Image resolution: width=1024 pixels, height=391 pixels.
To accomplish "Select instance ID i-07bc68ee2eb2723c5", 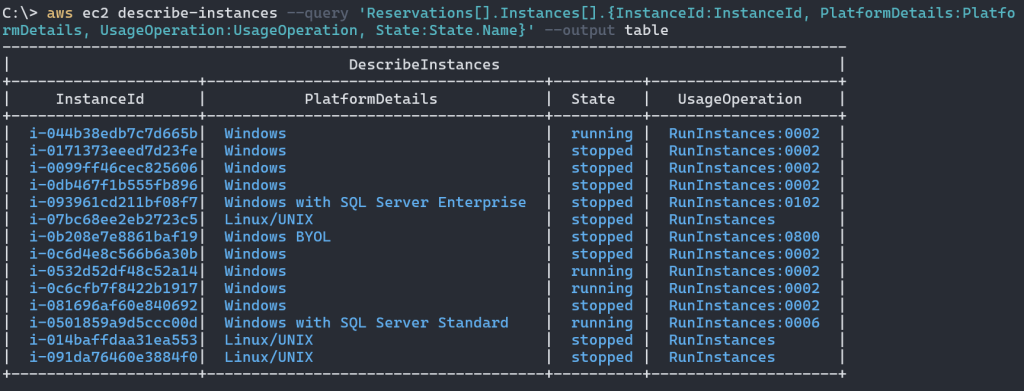I will click(x=114, y=219).
